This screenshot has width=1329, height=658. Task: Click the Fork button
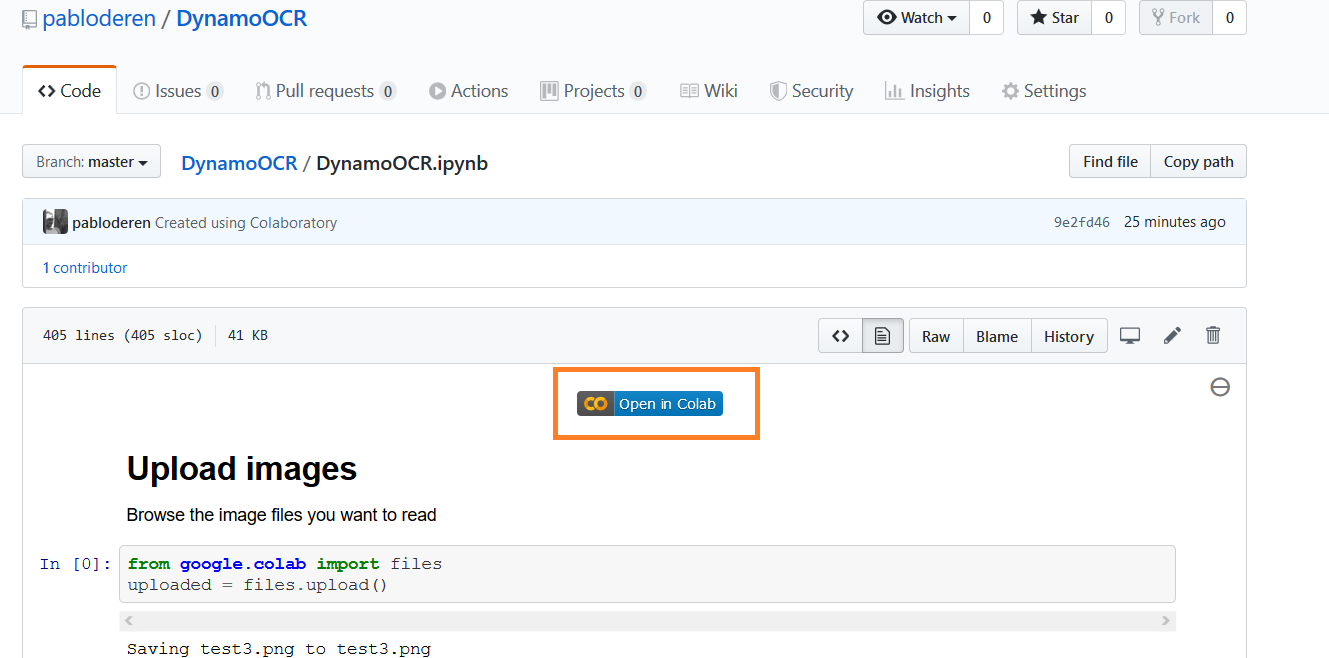coord(1176,17)
